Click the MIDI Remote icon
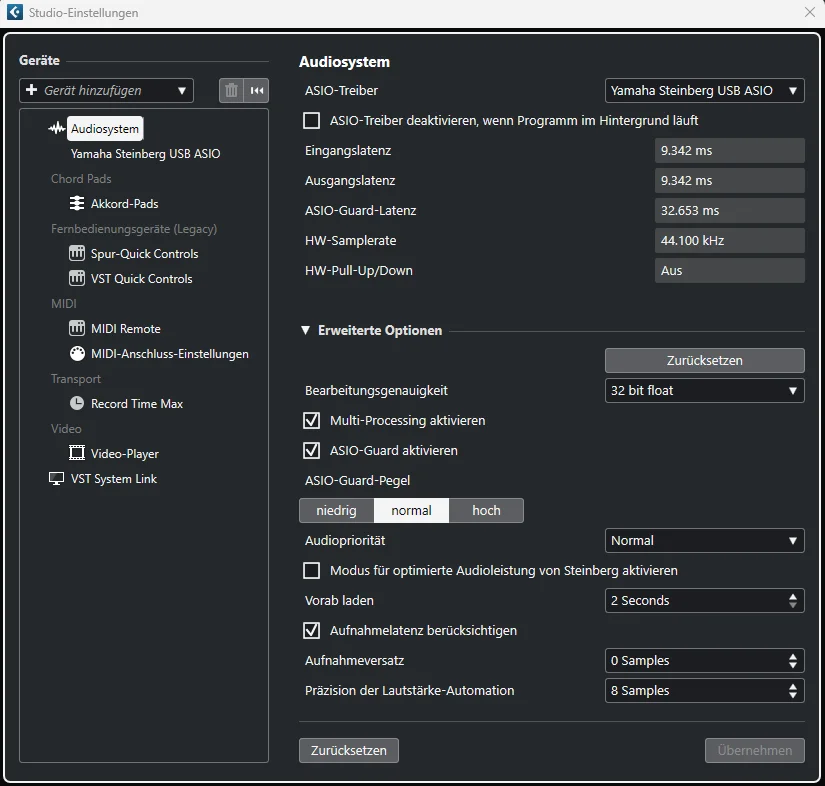 77,328
